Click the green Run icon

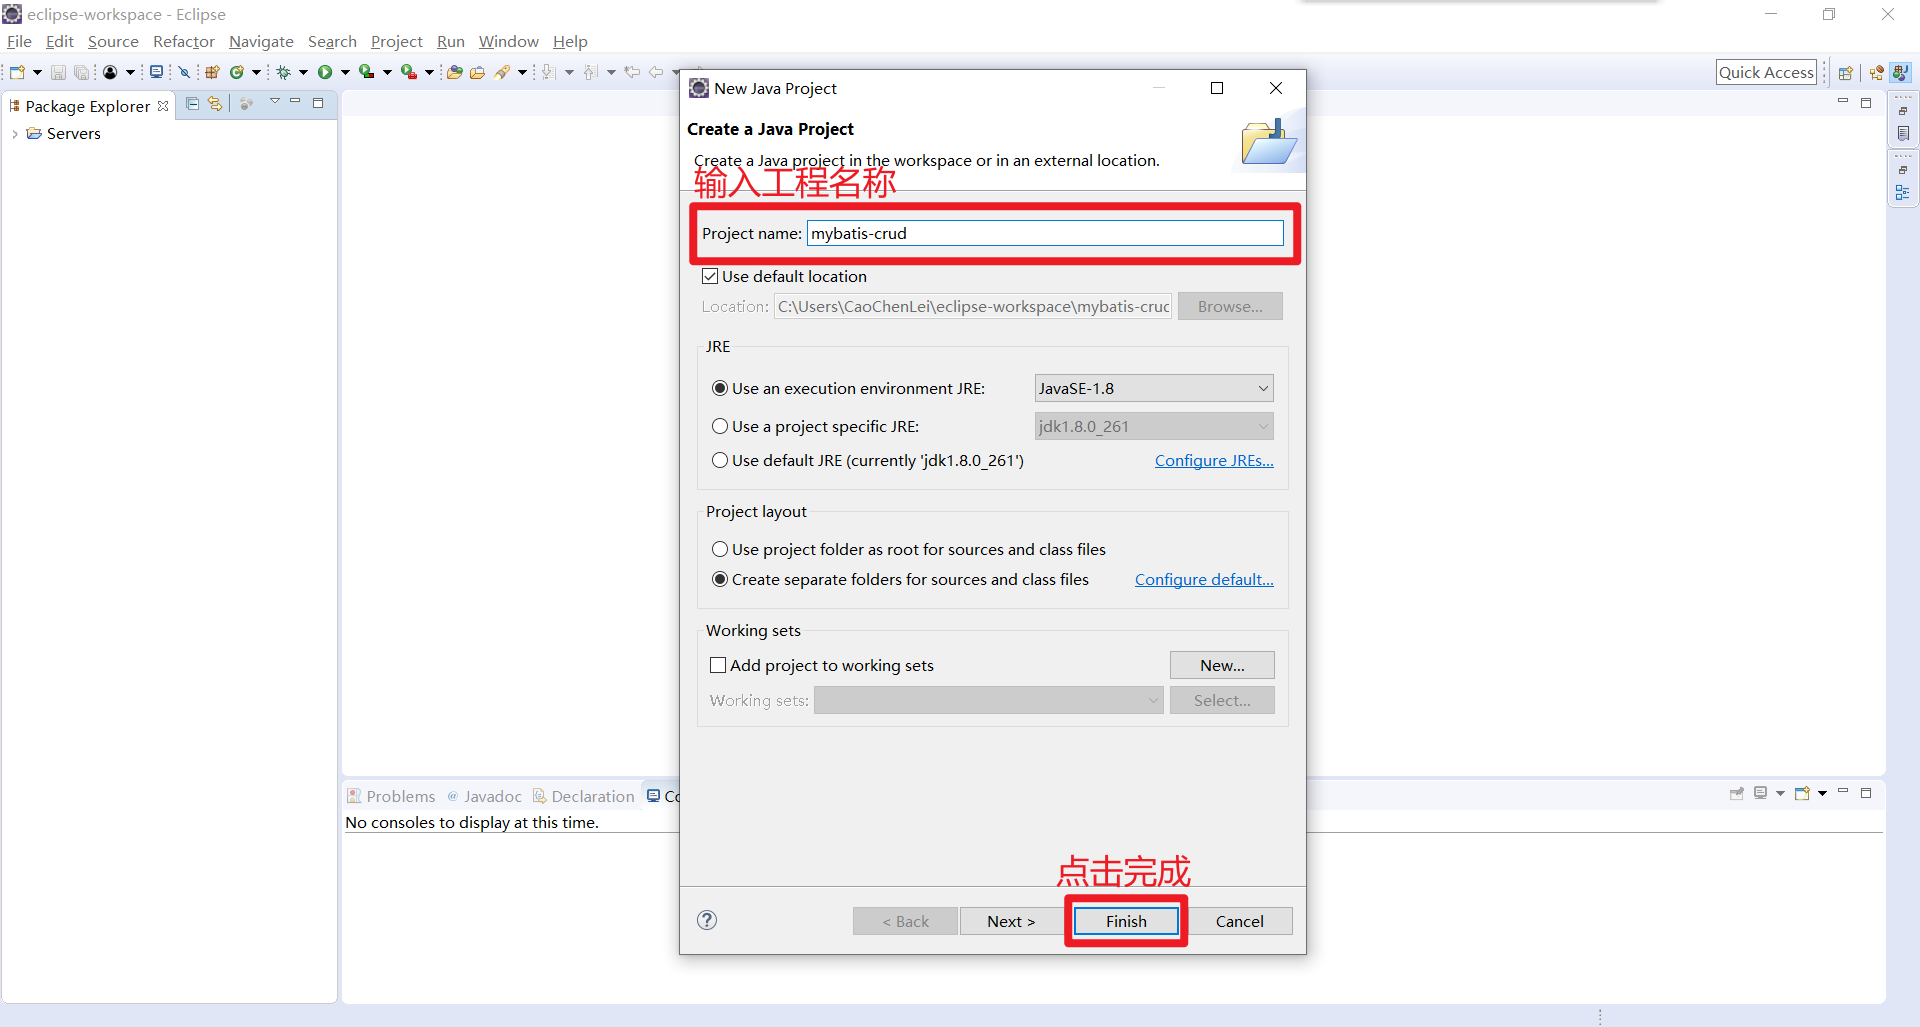(325, 72)
